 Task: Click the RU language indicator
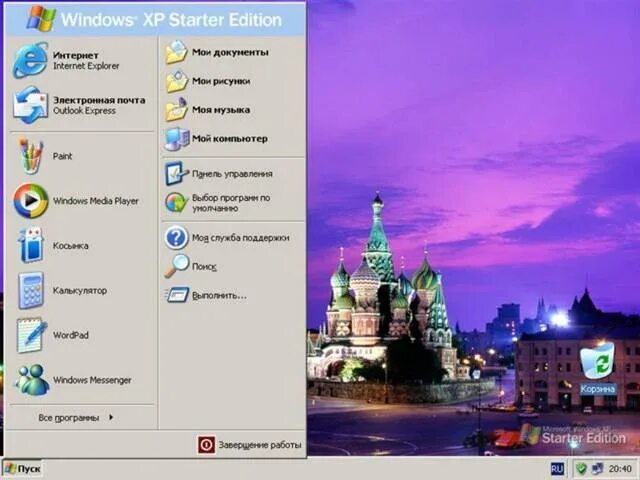point(557,468)
